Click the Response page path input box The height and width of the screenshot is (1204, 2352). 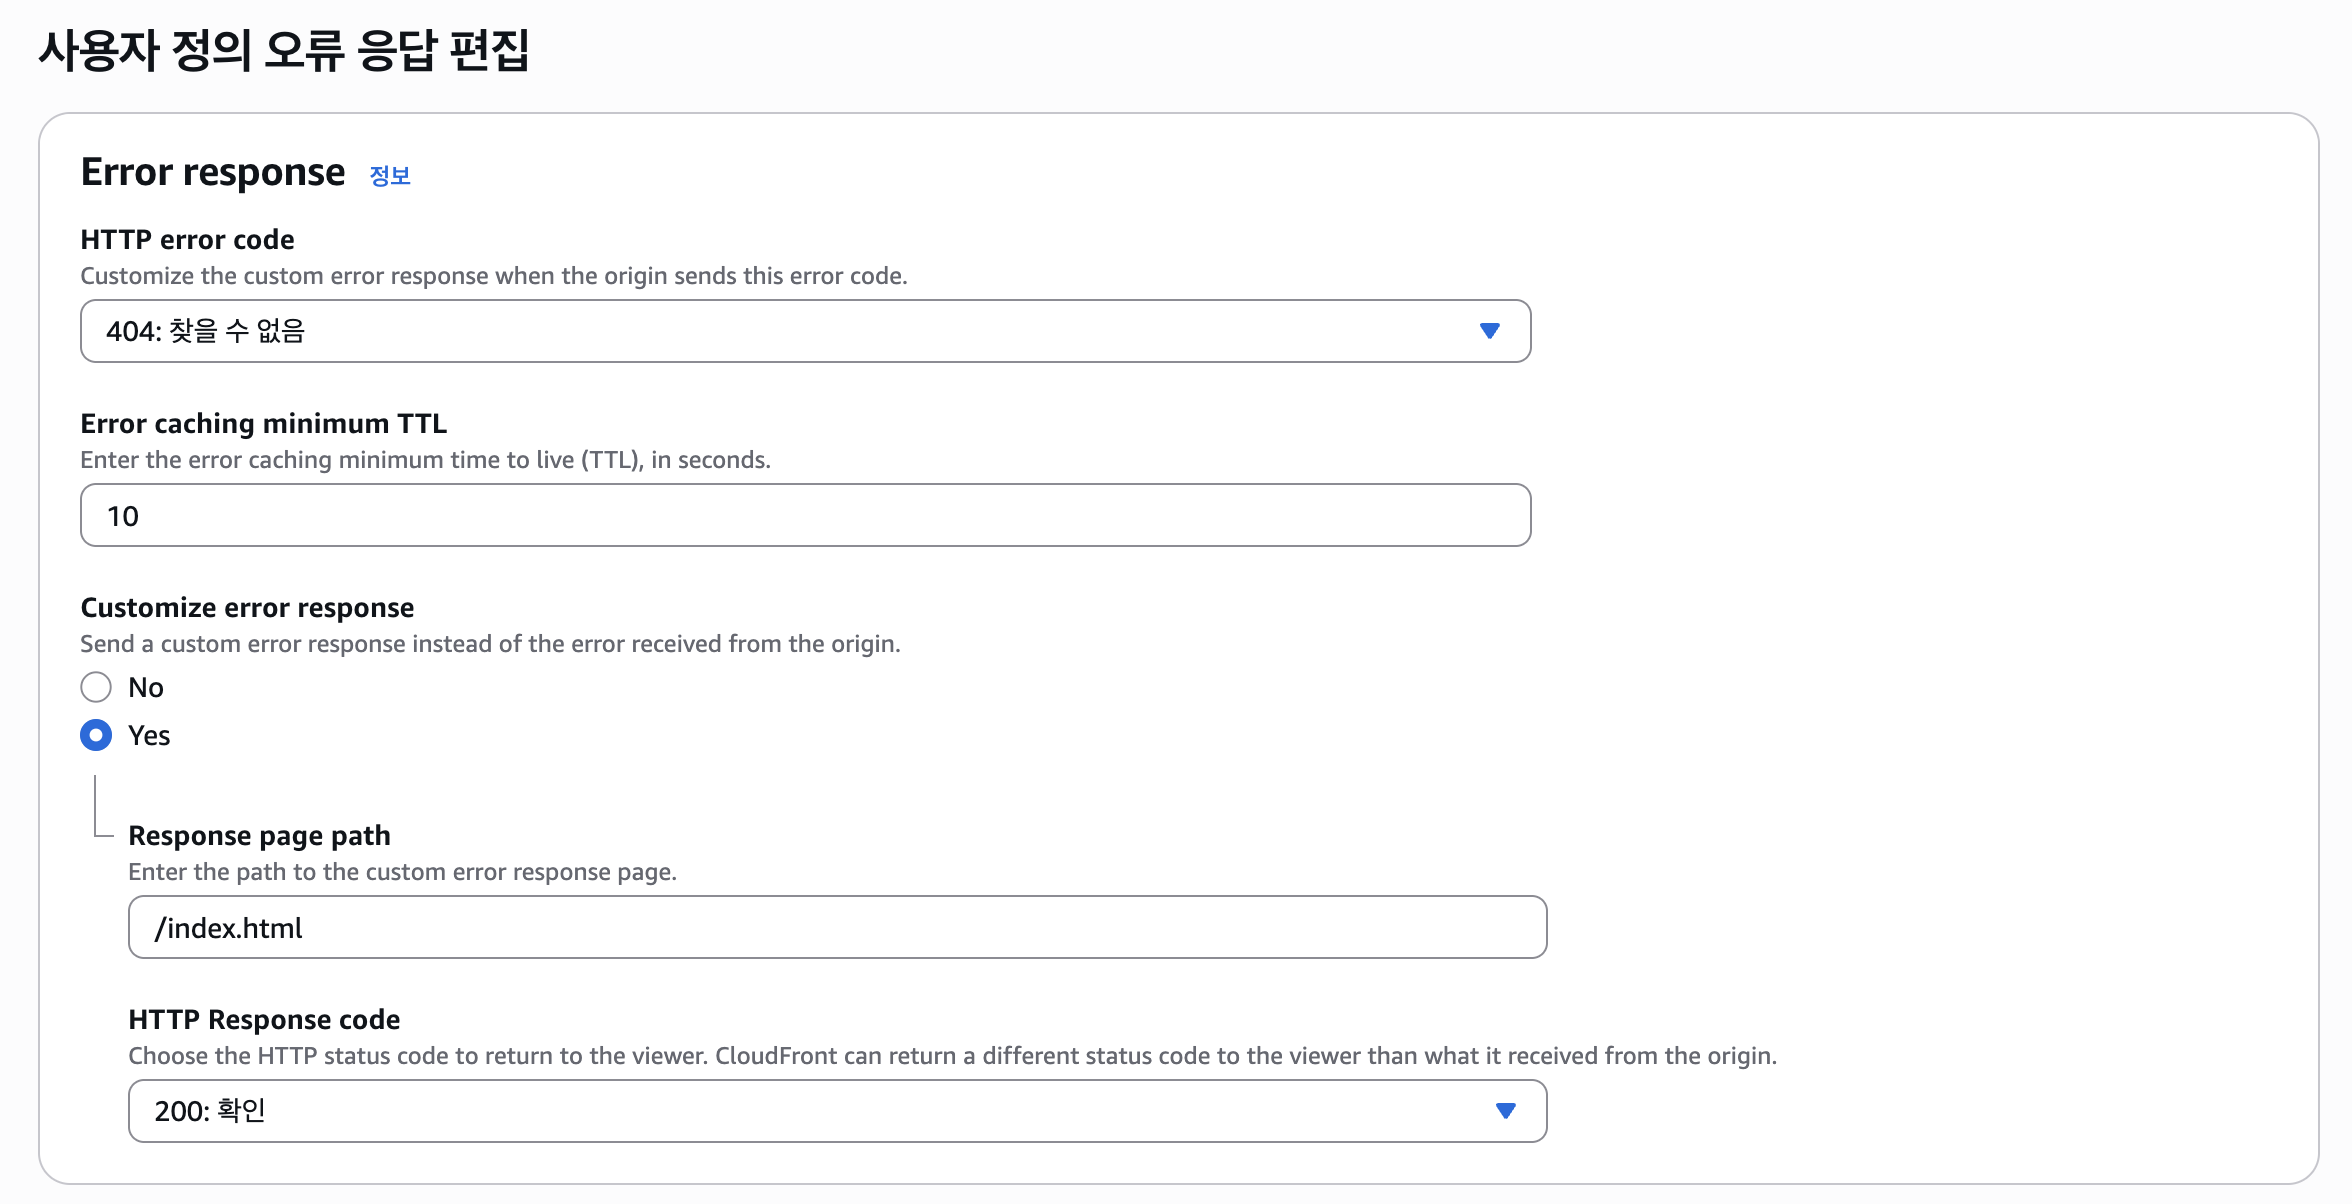(836, 928)
